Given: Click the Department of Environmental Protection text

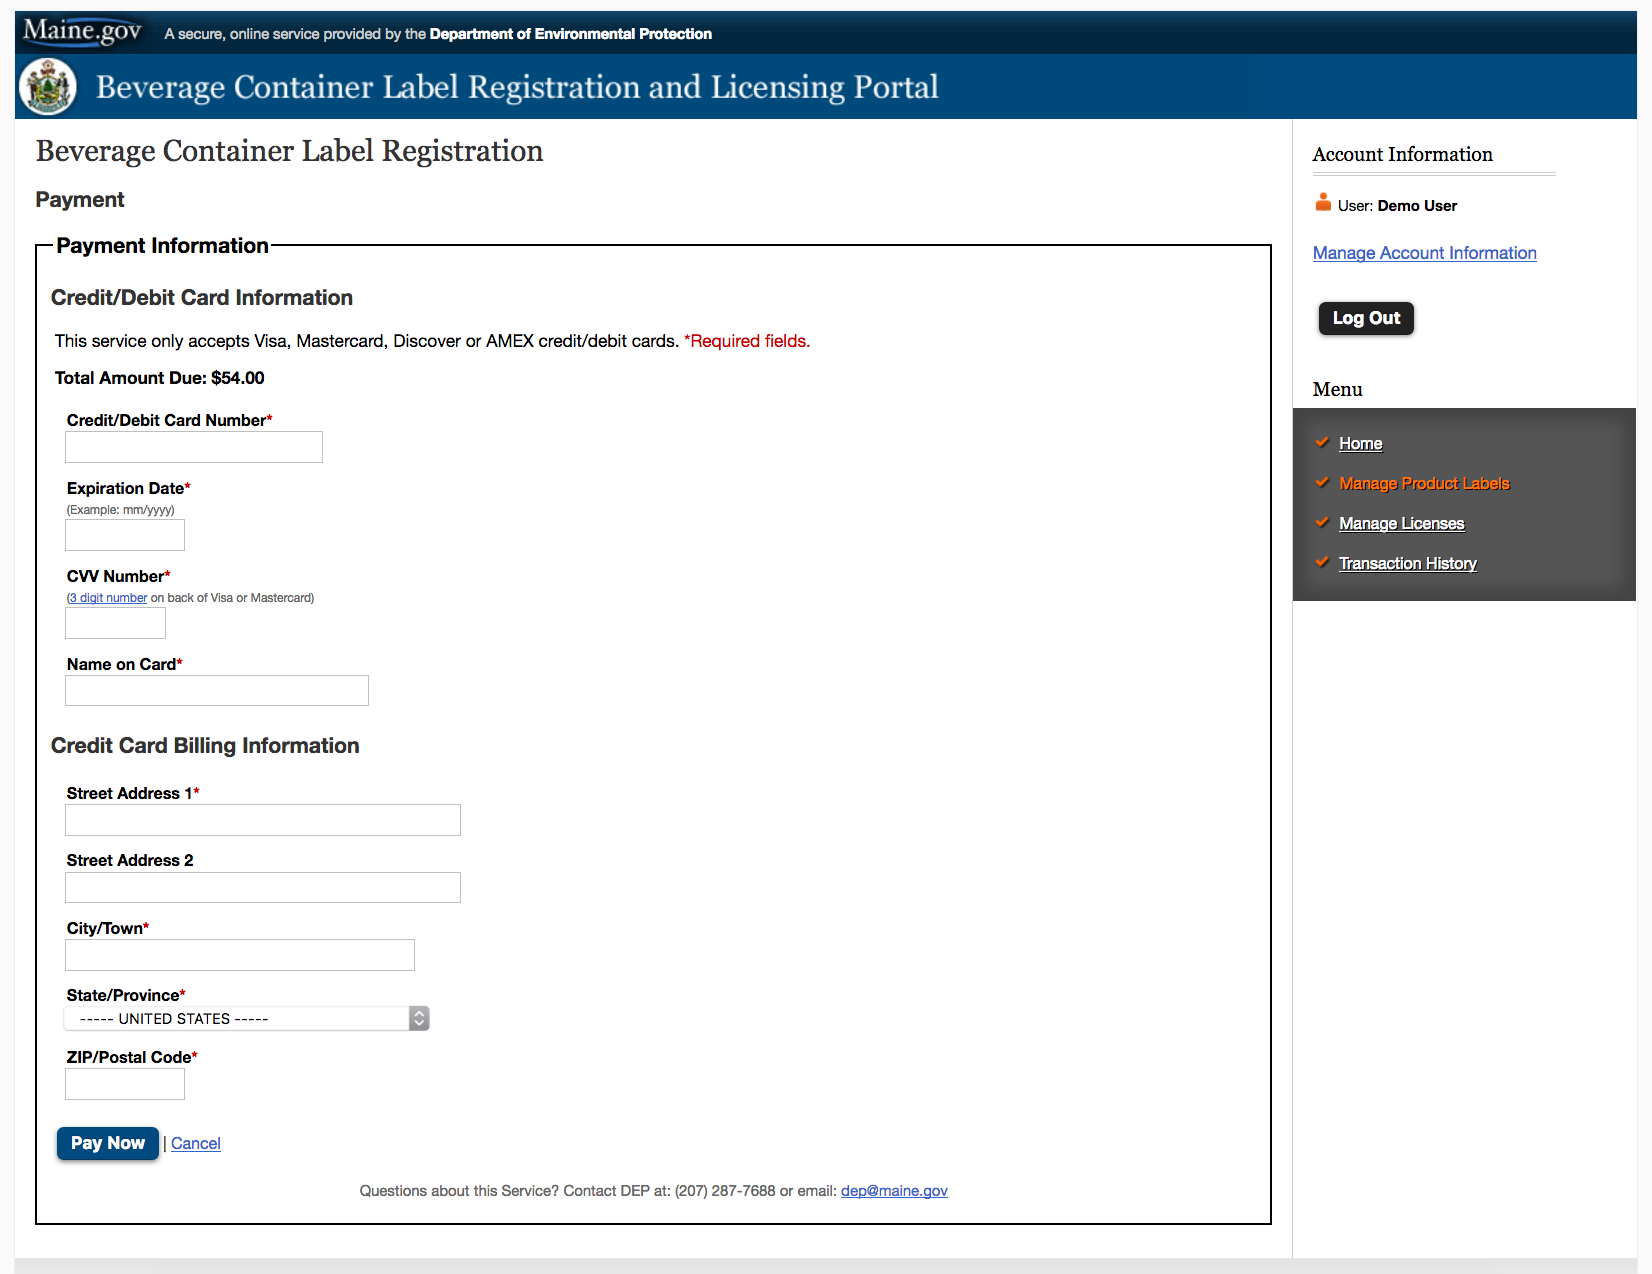Looking at the screenshot, I should (x=571, y=34).
